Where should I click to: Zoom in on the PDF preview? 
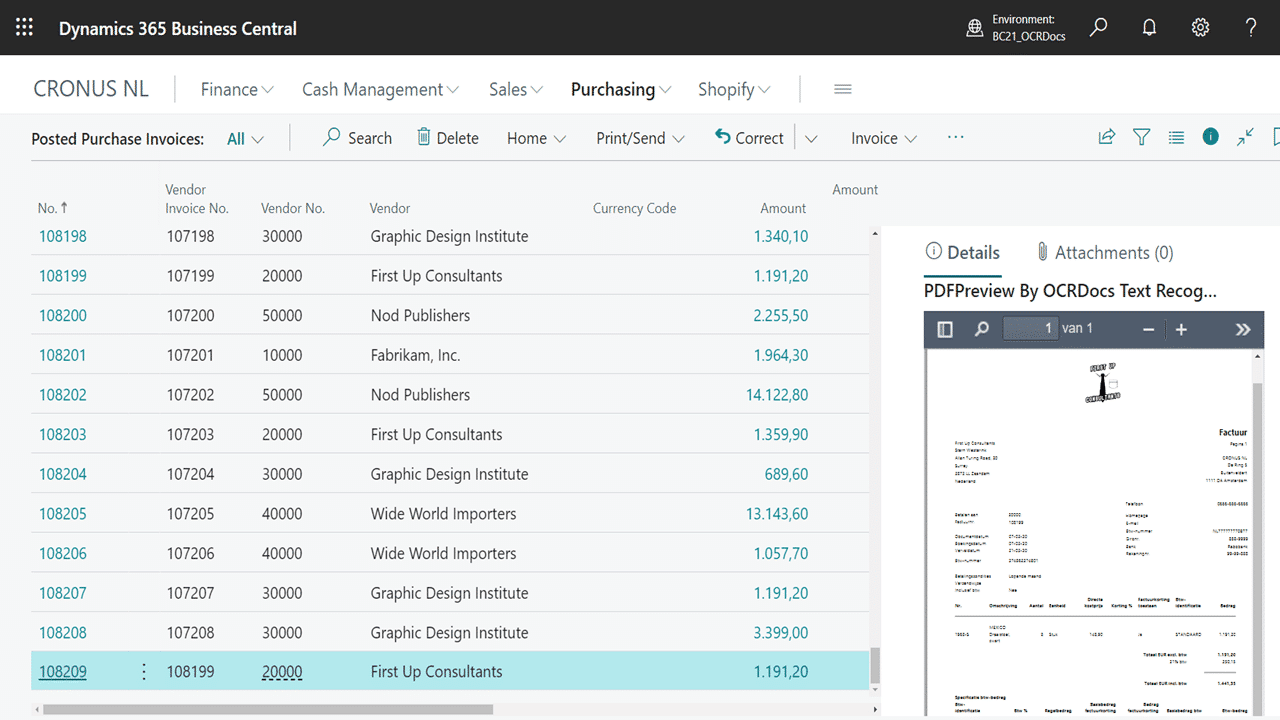pos(1181,329)
